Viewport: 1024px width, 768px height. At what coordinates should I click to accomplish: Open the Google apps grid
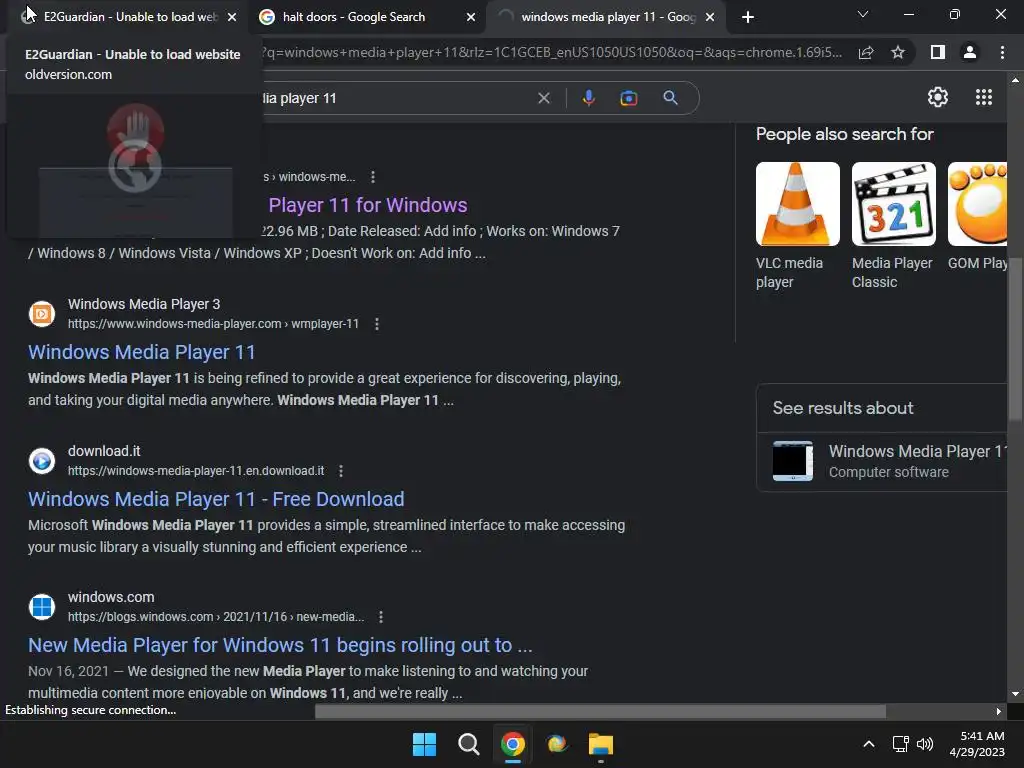coord(984,97)
